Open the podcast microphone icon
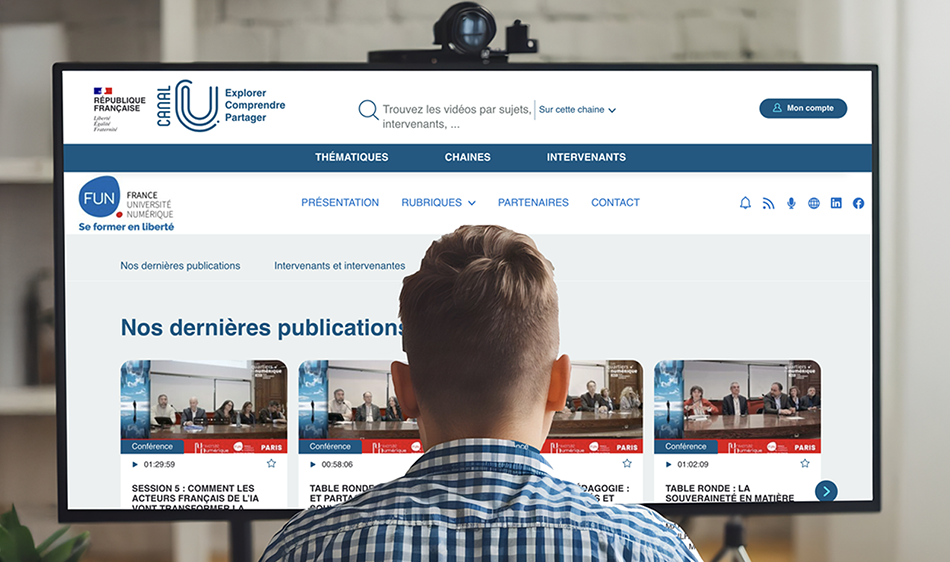Viewport: 950px width, 562px height. click(x=791, y=203)
